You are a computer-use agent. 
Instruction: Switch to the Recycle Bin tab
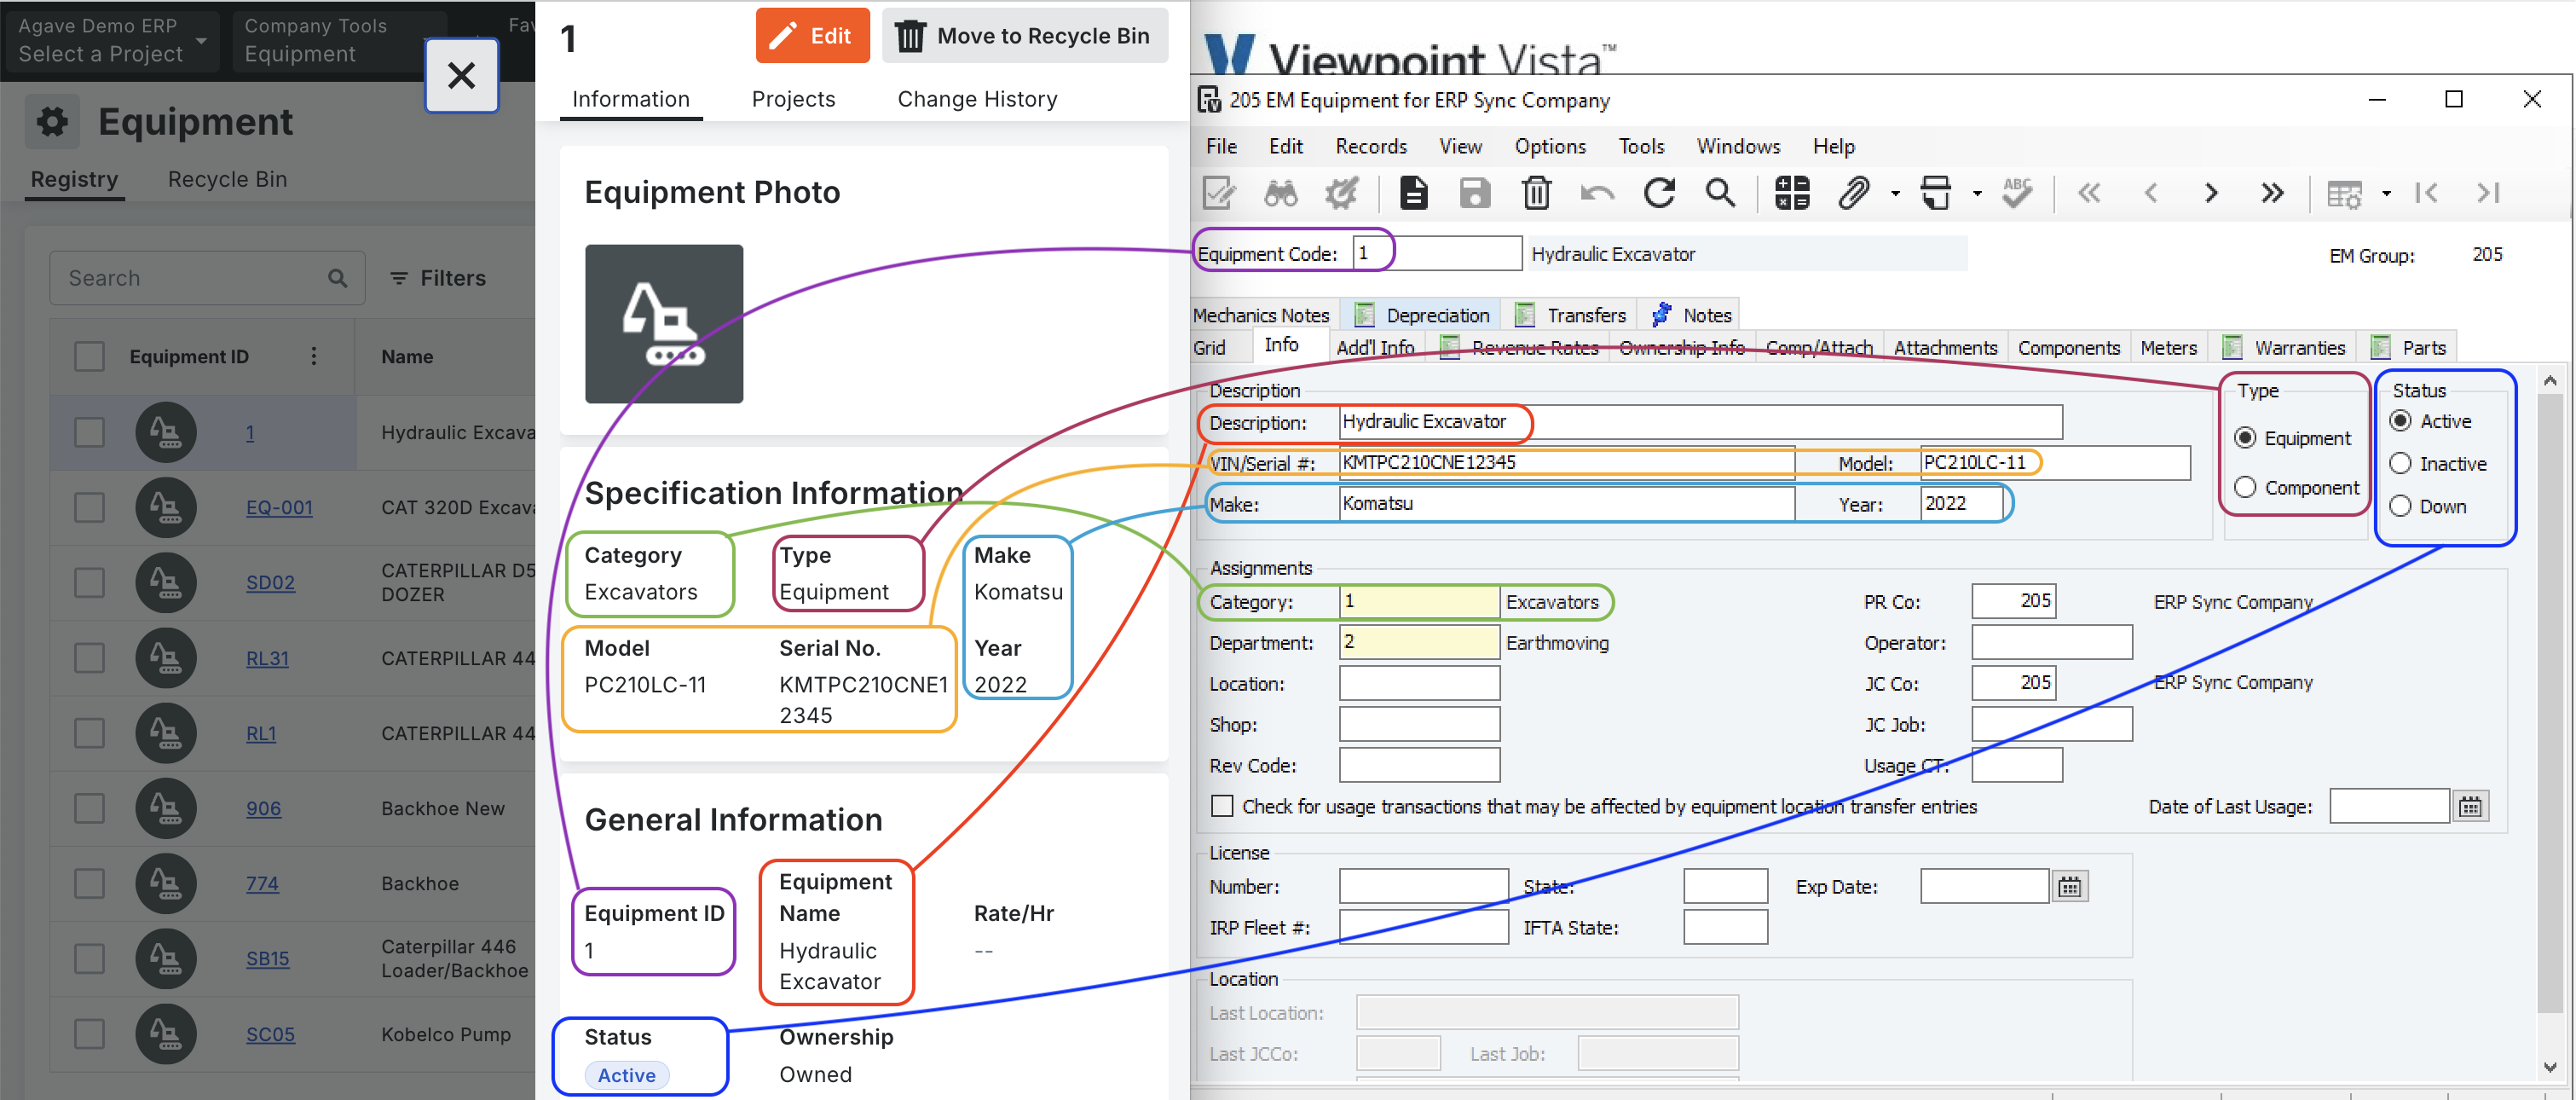[227, 179]
